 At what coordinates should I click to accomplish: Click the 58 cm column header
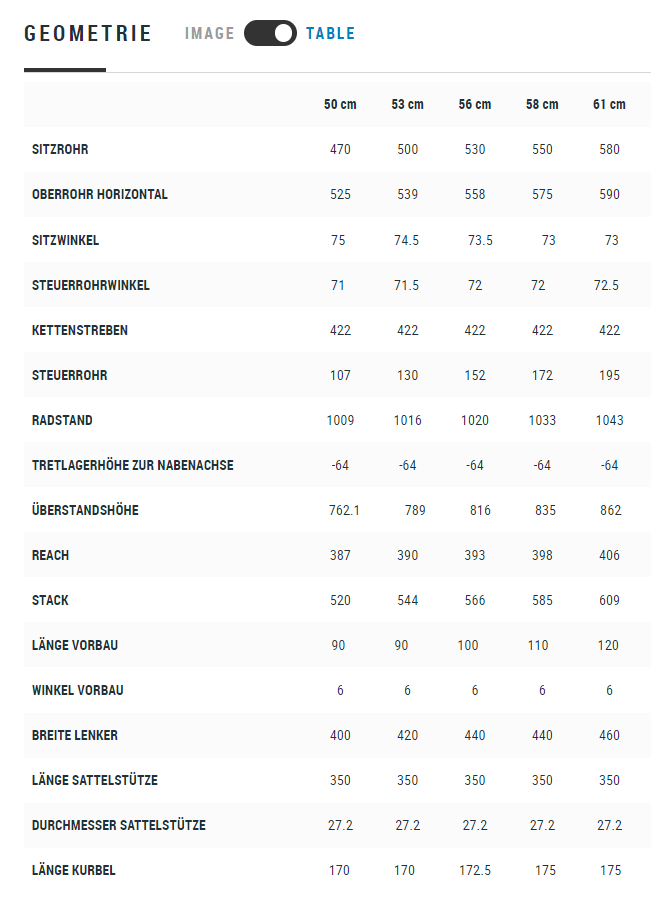(x=542, y=104)
